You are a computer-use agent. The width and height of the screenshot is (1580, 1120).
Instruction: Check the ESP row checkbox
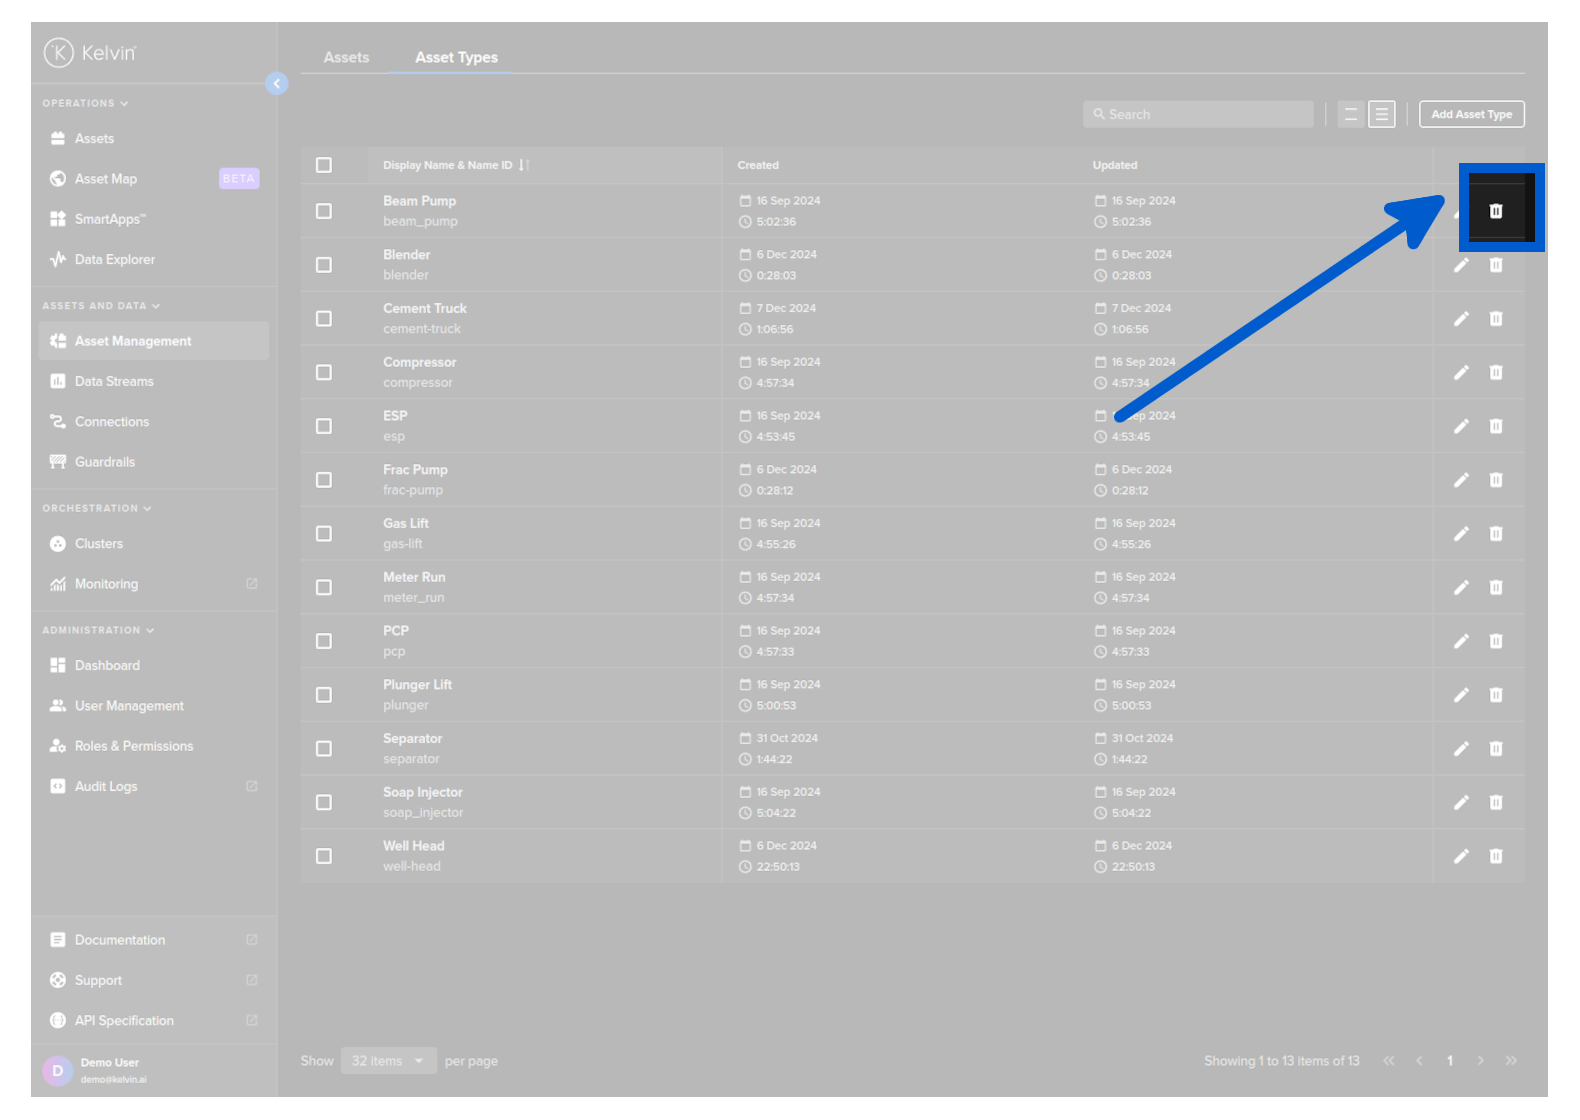click(324, 426)
